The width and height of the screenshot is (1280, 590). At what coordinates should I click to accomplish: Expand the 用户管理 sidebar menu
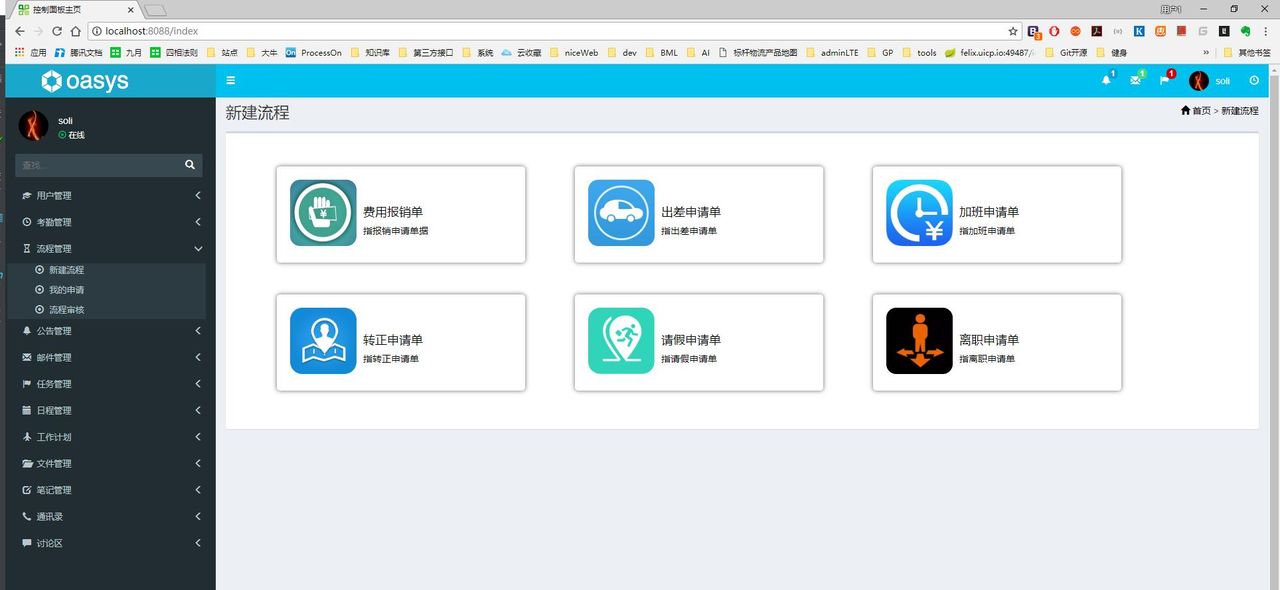(x=110, y=196)
